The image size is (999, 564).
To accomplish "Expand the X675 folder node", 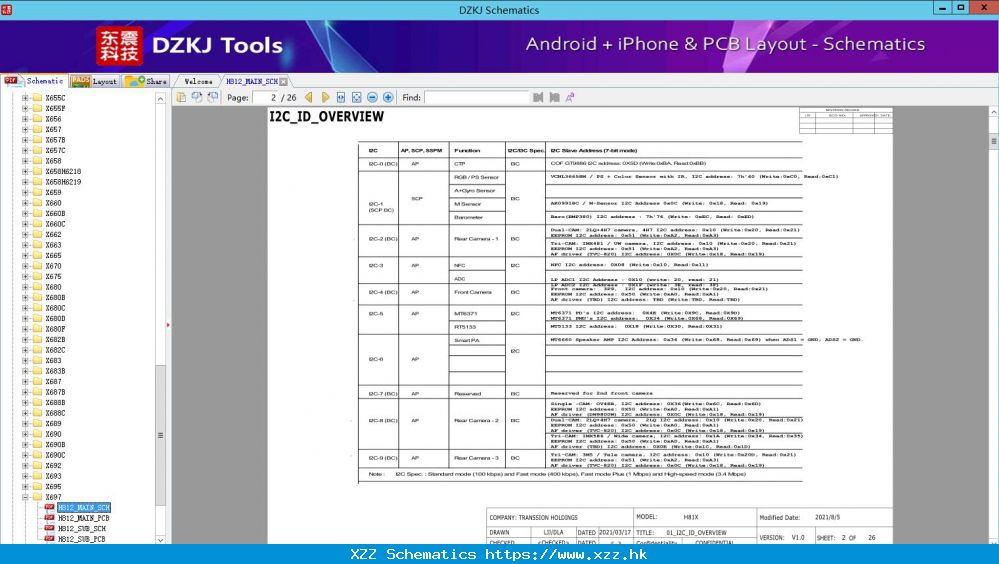I will 25,277.
